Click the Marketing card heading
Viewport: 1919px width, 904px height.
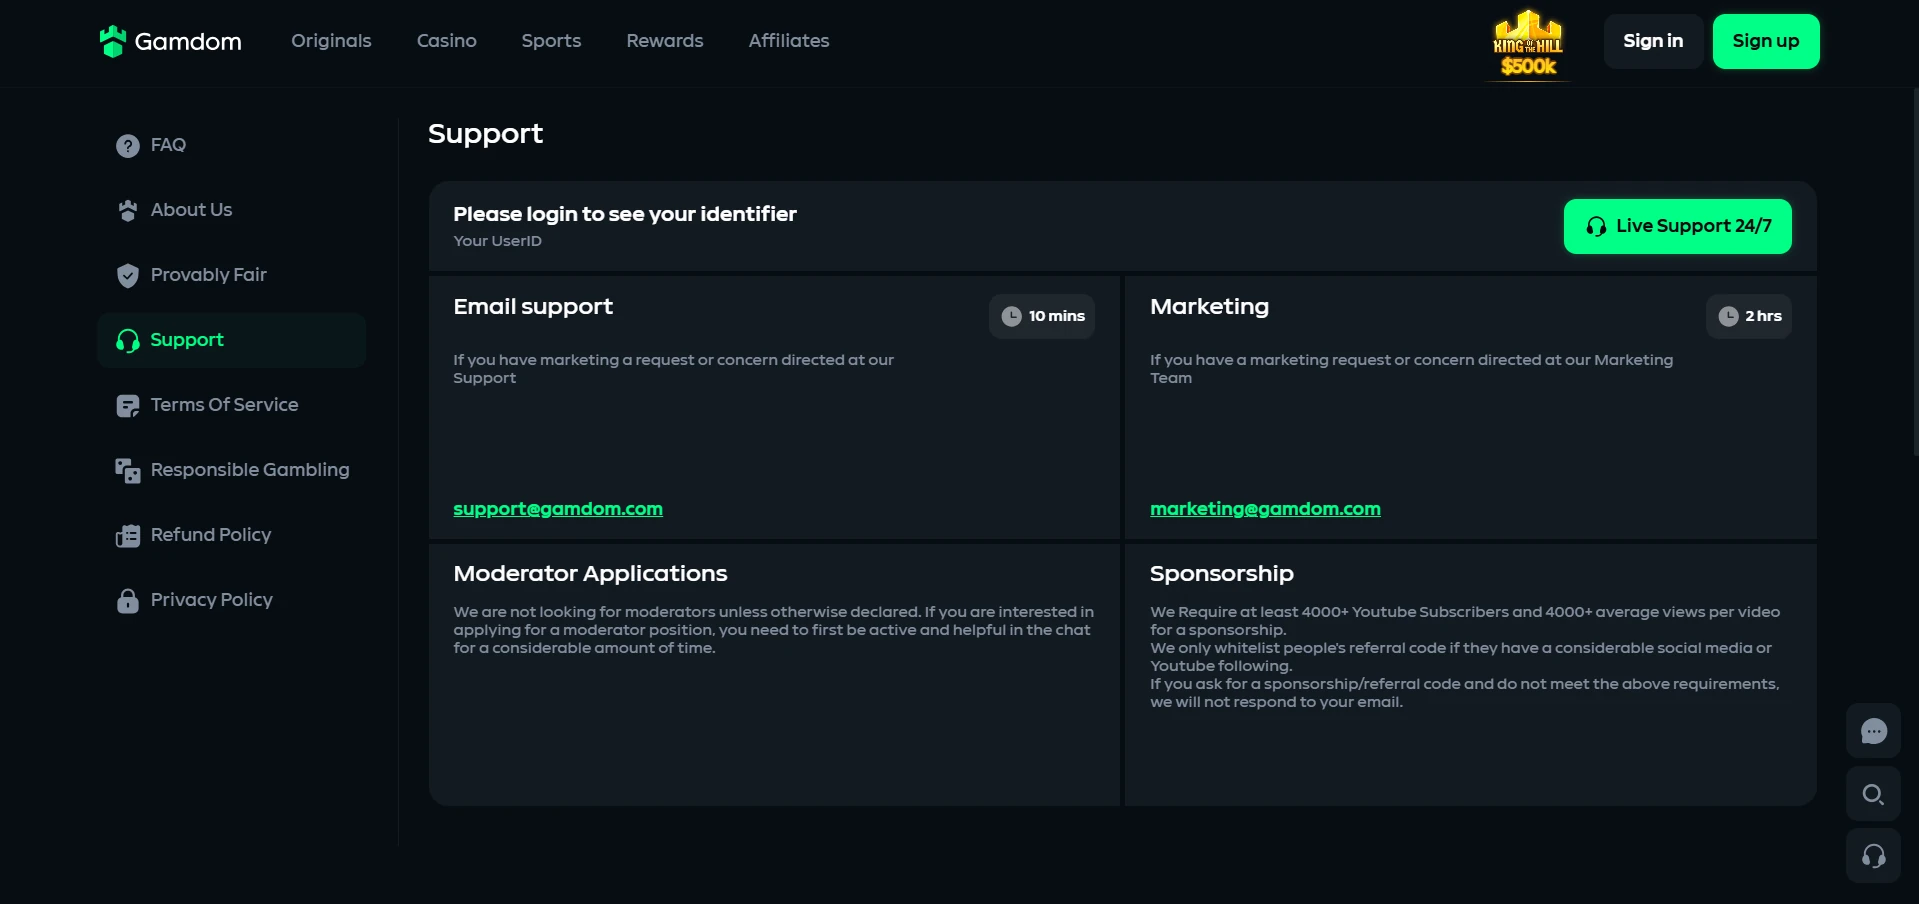point(1209,307)
